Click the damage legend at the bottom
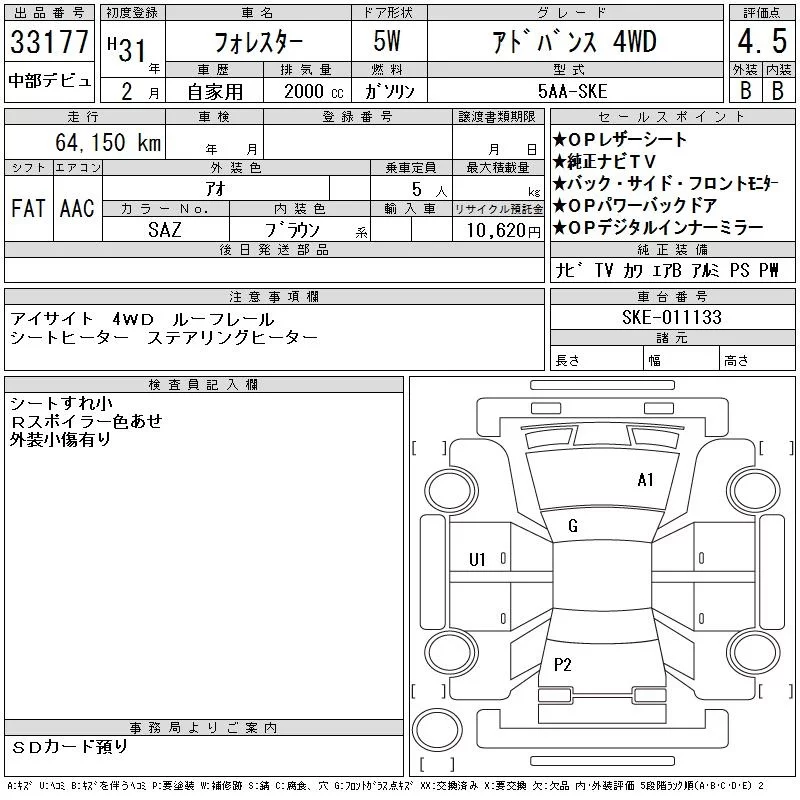 [386, 786]
